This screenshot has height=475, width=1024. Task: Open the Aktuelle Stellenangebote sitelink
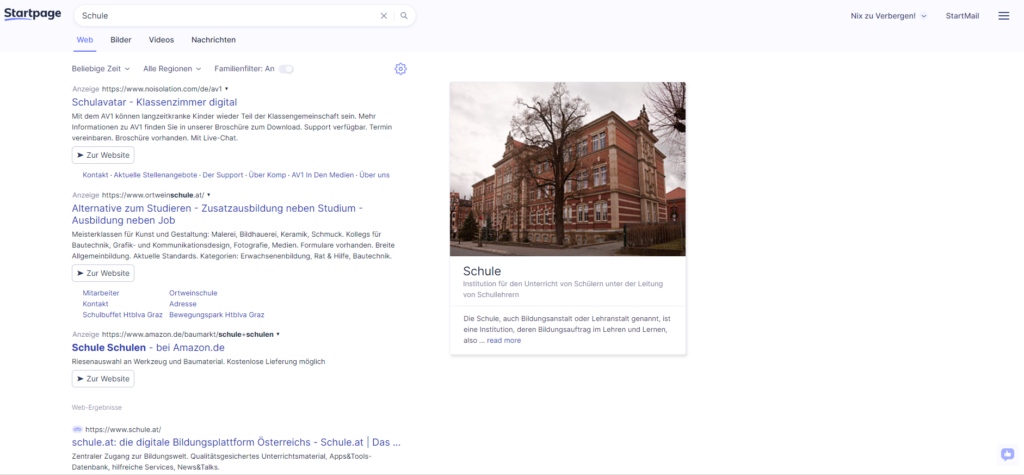[157, 175]
